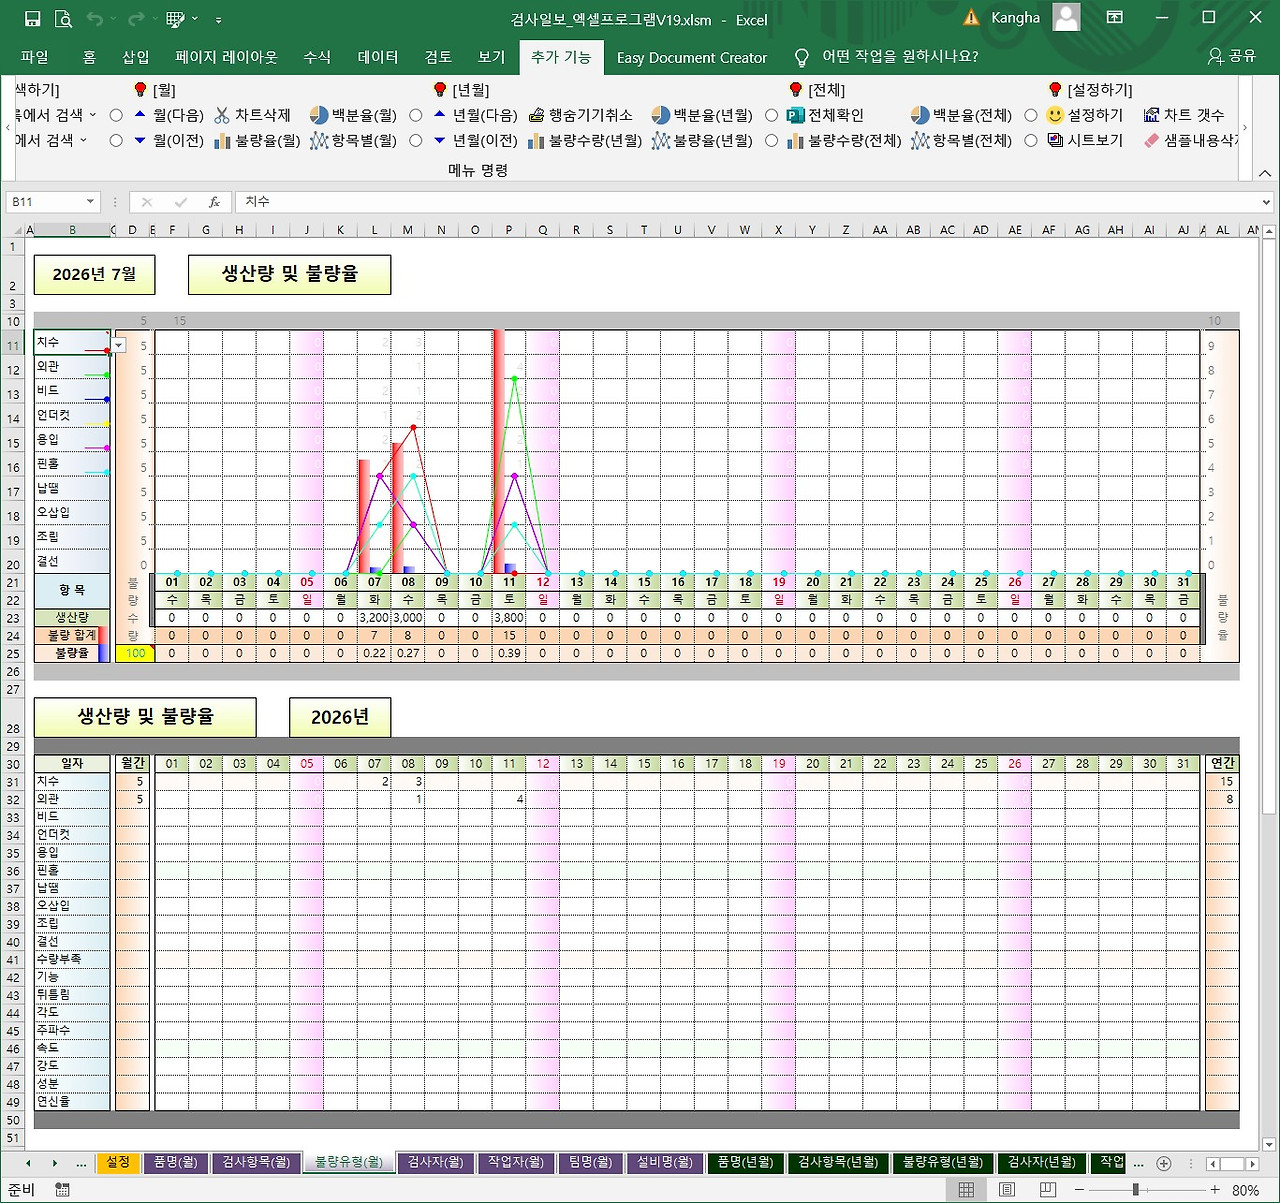The height and width of the screenshot is (1203, 1280).
Task: Click the 공유 share button
Action: 1232,56
